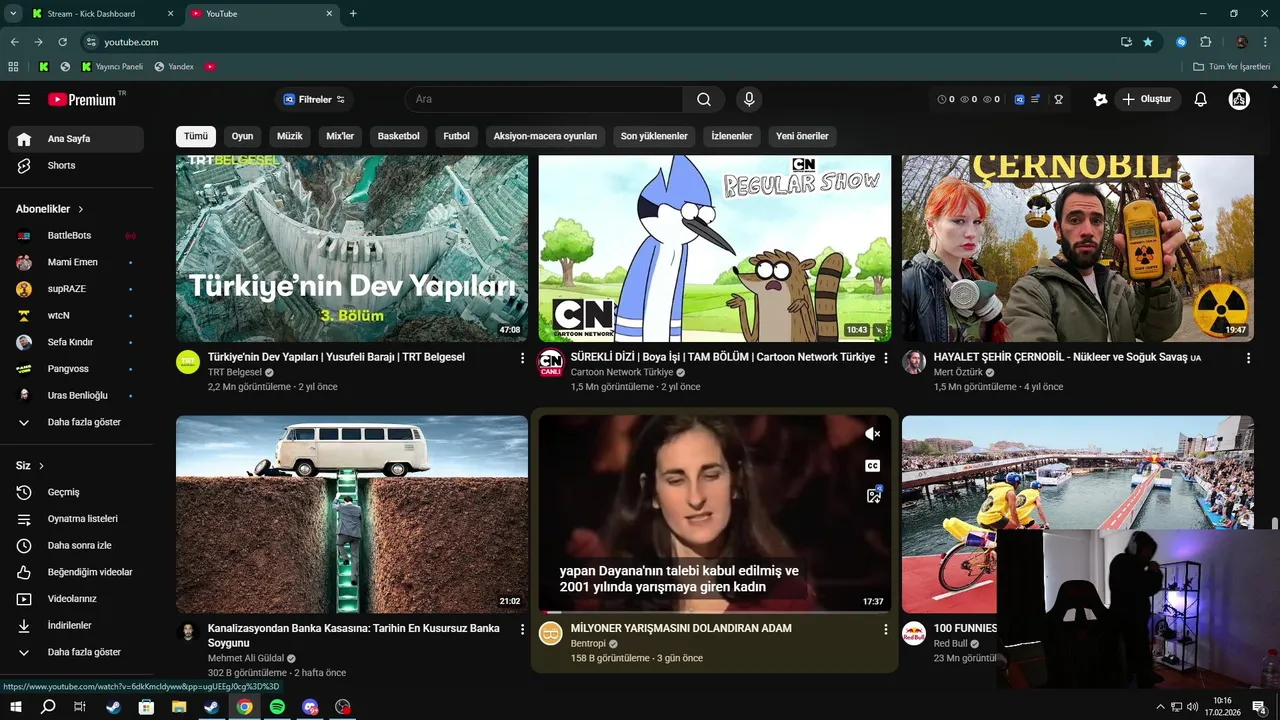This screenshot has height=720, width=1280.
Task: Open the Filtreler filter dropdown
Action: (314, 99)
